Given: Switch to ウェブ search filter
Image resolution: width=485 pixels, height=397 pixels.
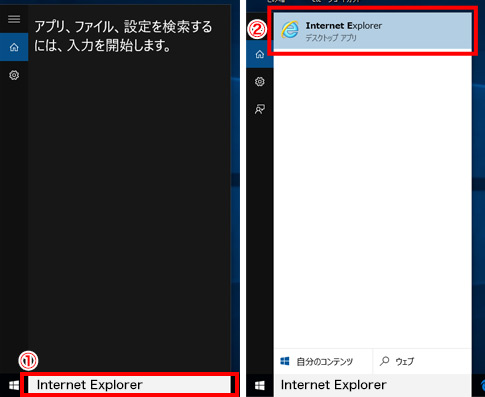Looking at the screenshot, I should [422, 361].
